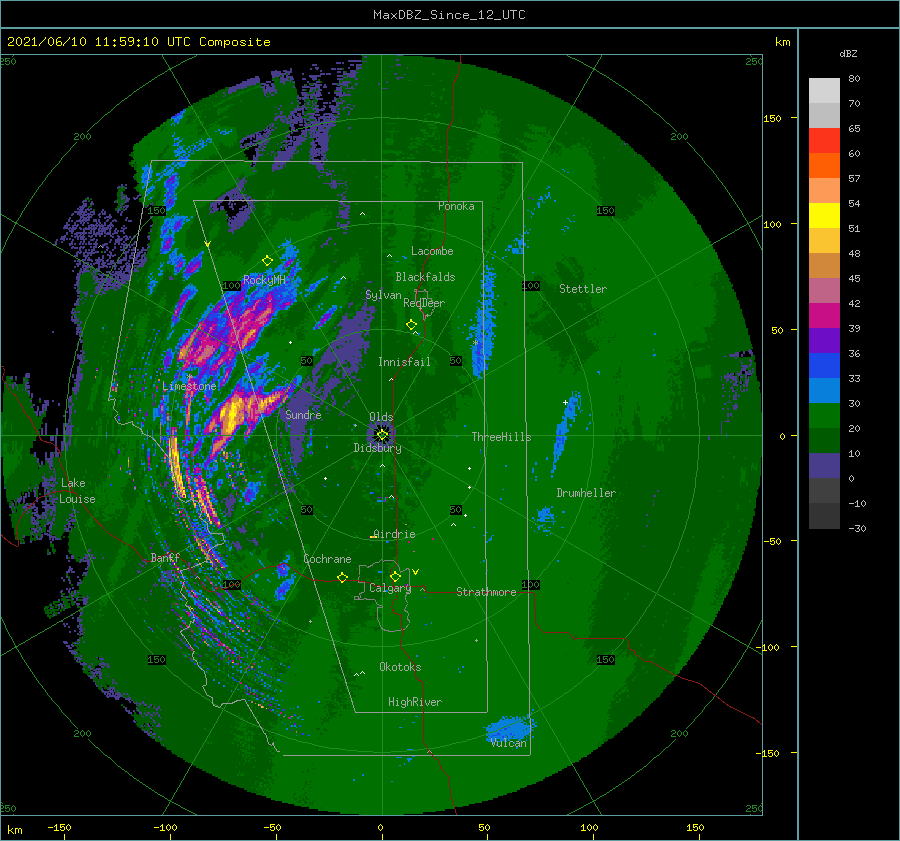Click the Innisfail town label
Viewport: 900px width, 841px height.
tap(404, 362)
